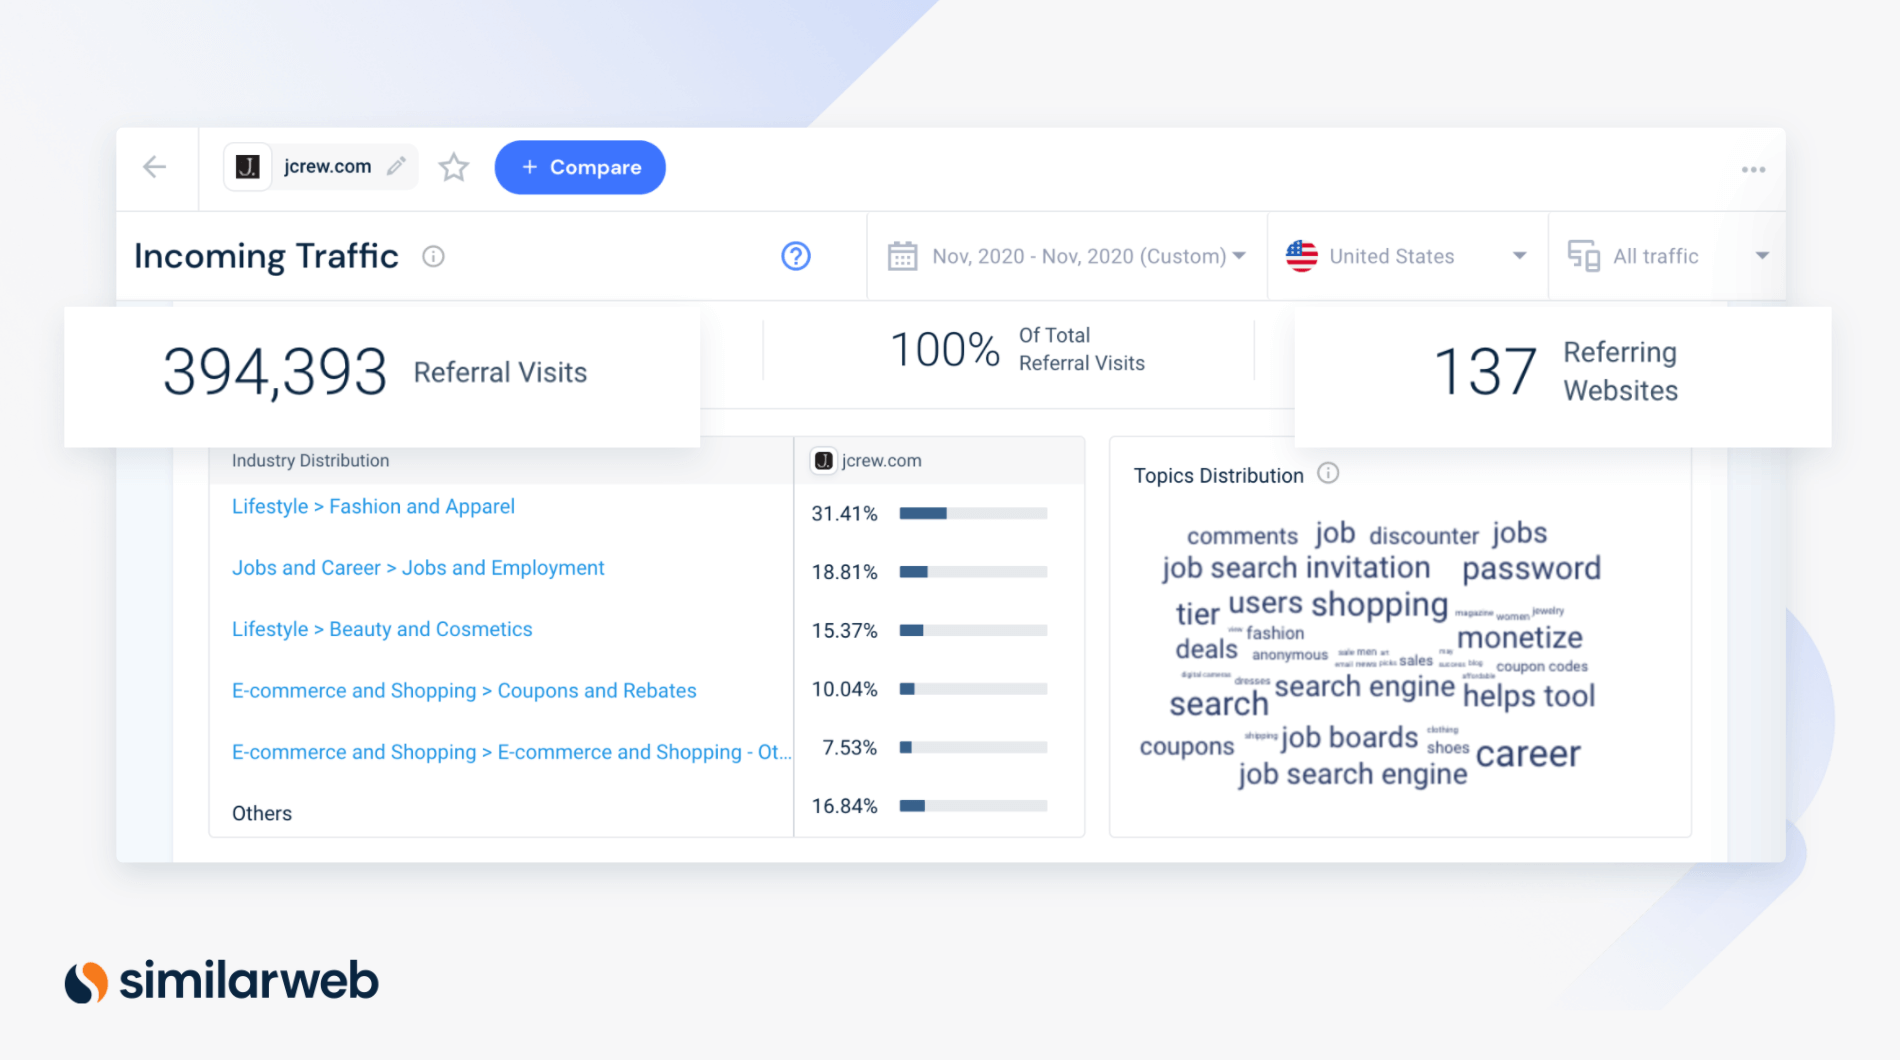
Task: Select 'helps tool' in the word cloud
Action: click(1529, 696)
